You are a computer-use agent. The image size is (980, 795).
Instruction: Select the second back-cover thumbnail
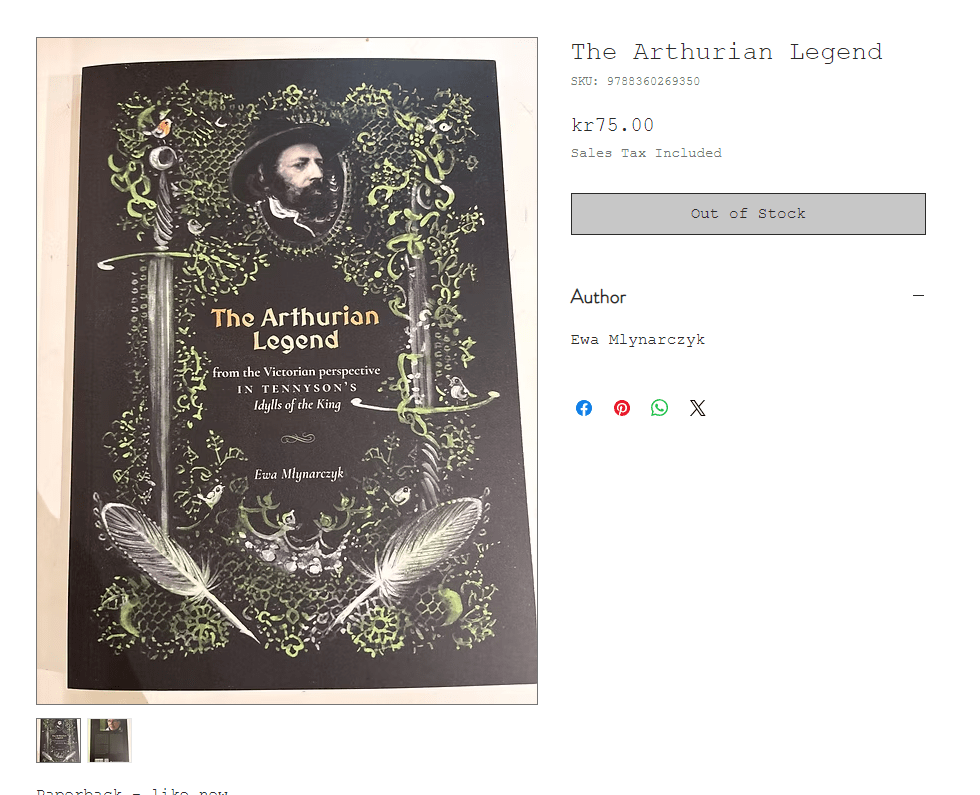pyautogui.click(x=109, y=741)
